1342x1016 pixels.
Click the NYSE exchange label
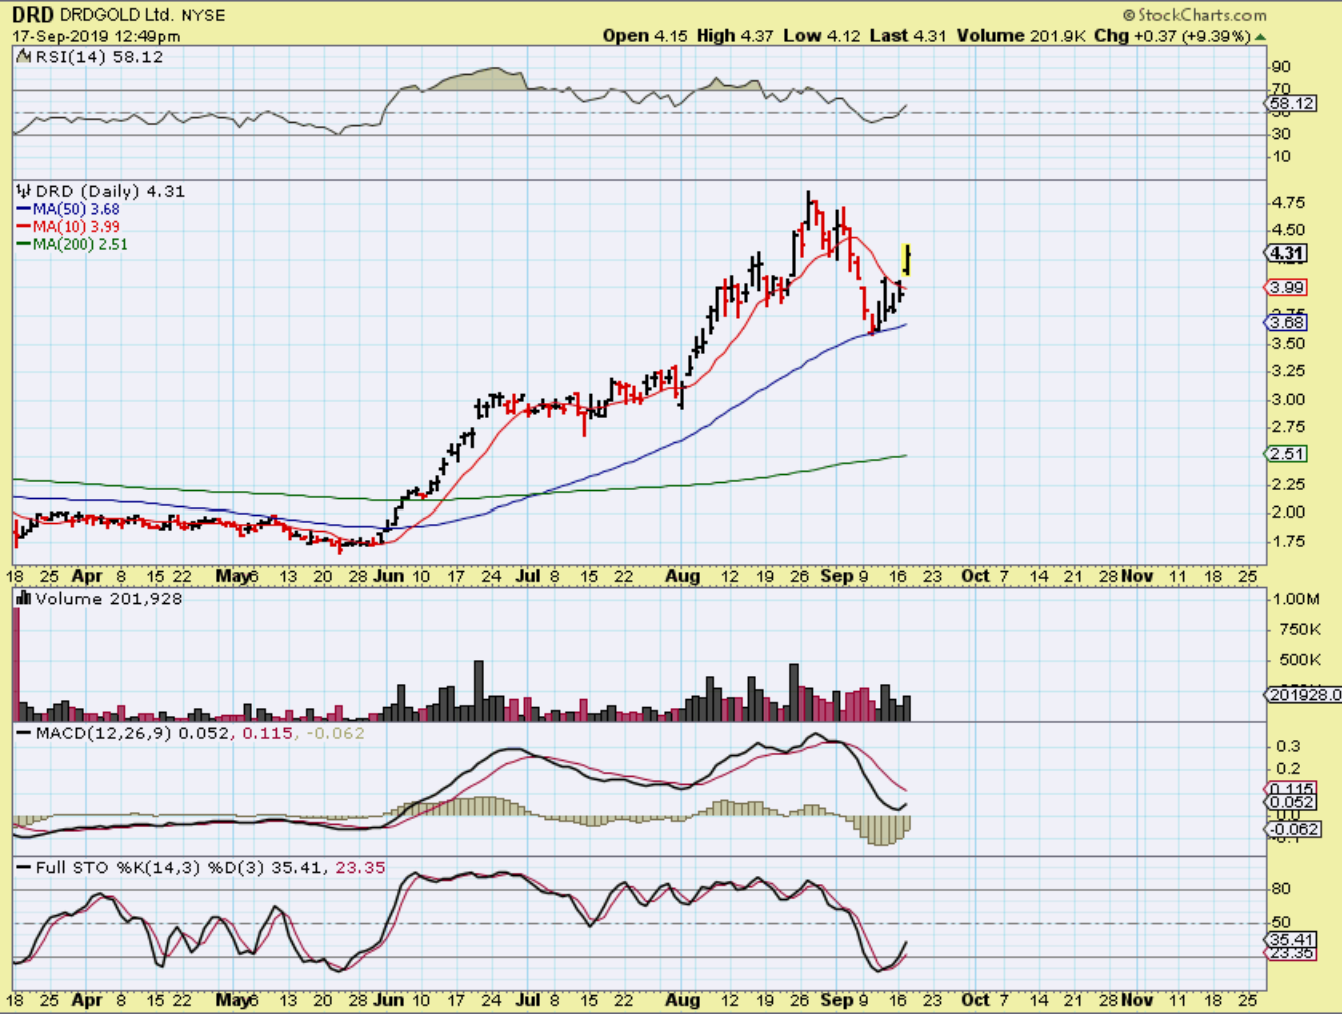203,15
